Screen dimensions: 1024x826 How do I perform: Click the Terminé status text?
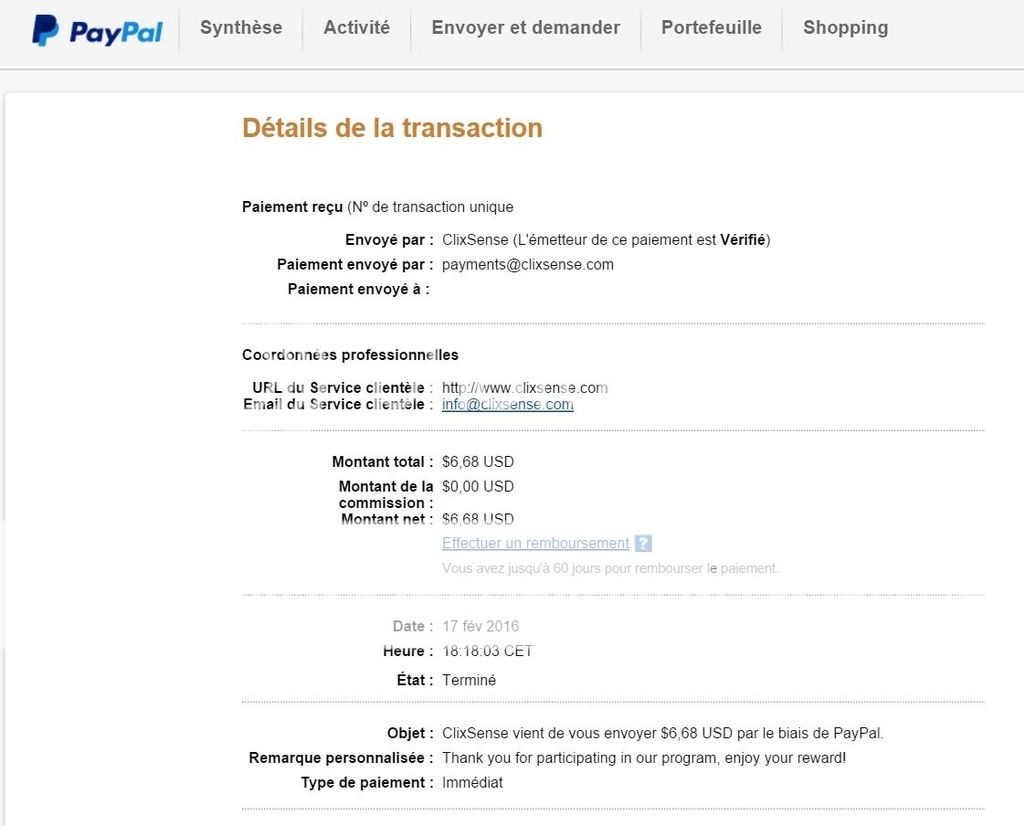click(469, 680)
